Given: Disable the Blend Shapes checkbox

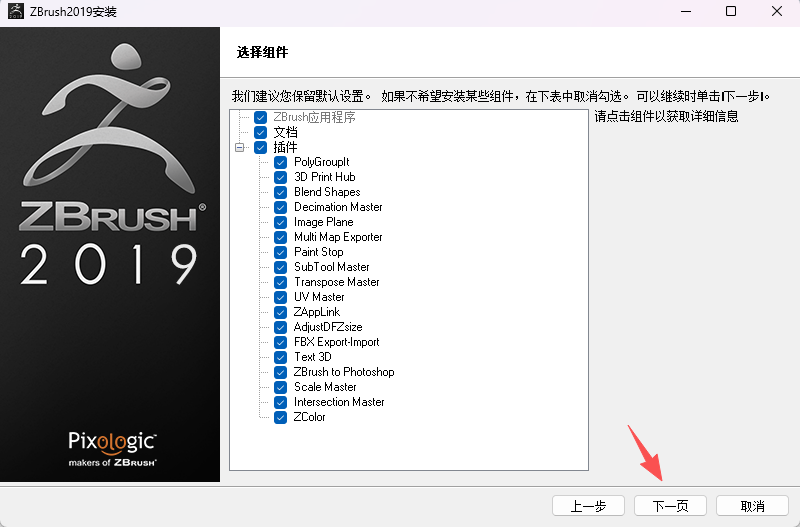Looking at the screenshot, I should (x=281, y=192).
